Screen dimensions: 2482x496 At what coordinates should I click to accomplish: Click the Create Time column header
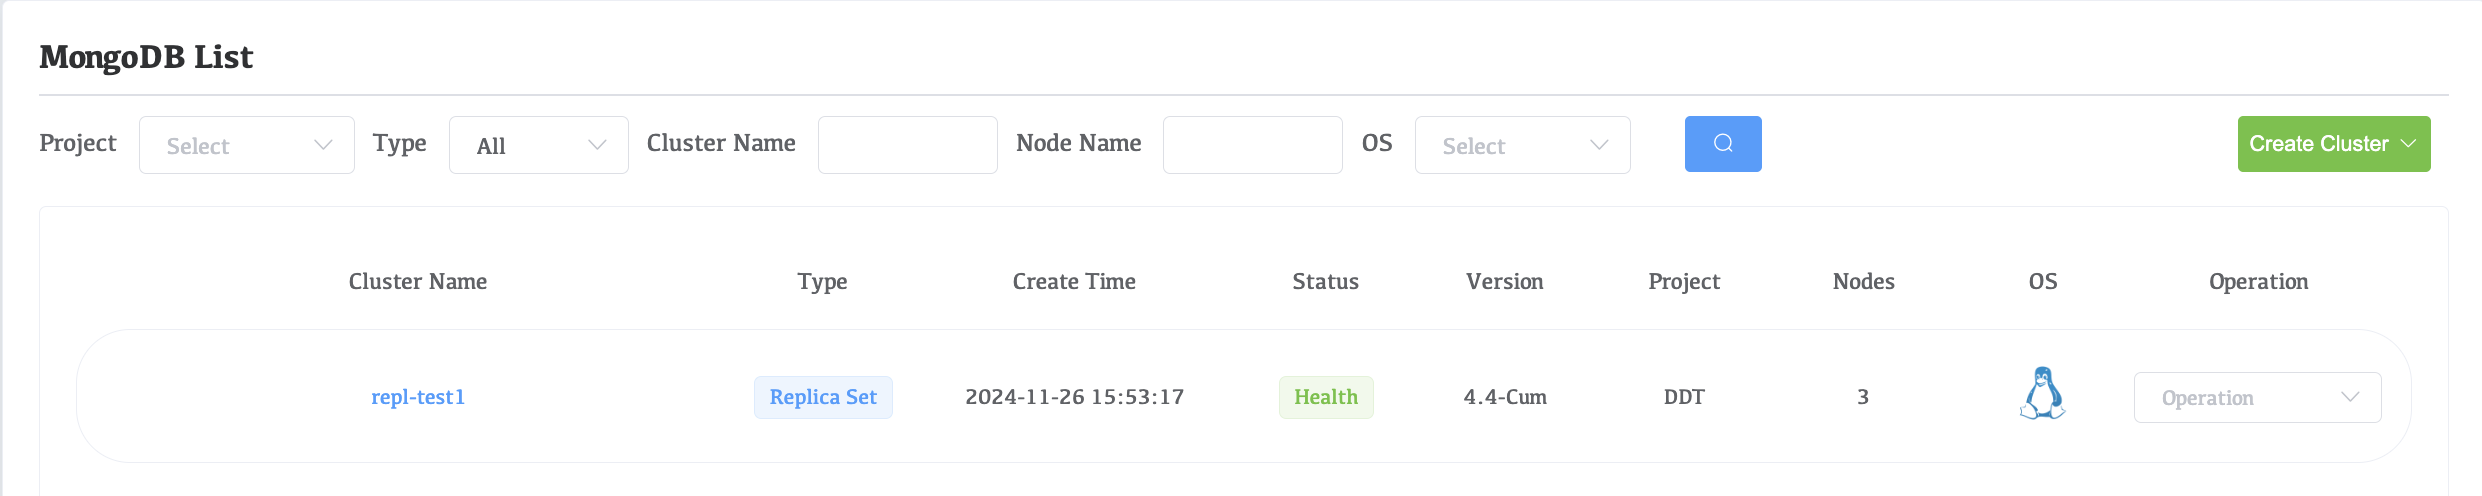1074,282
